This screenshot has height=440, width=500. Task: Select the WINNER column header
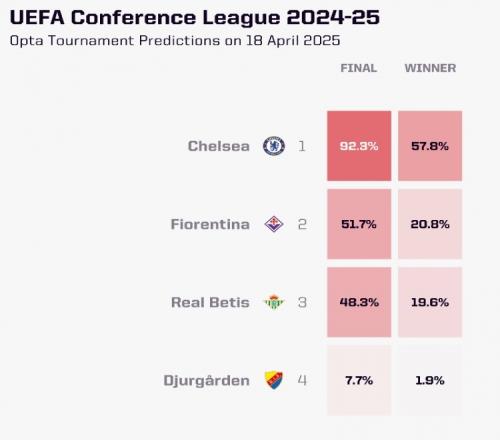click(x=430, y=68)
